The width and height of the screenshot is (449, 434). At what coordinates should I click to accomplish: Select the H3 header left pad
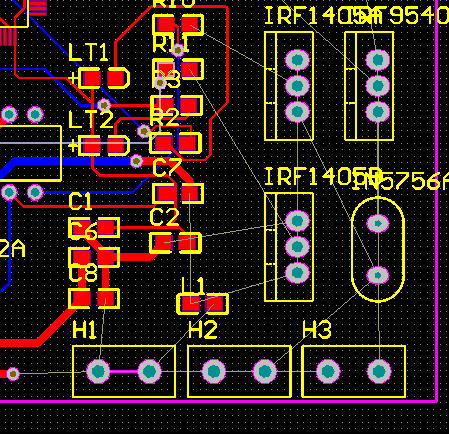pos(328,371)
